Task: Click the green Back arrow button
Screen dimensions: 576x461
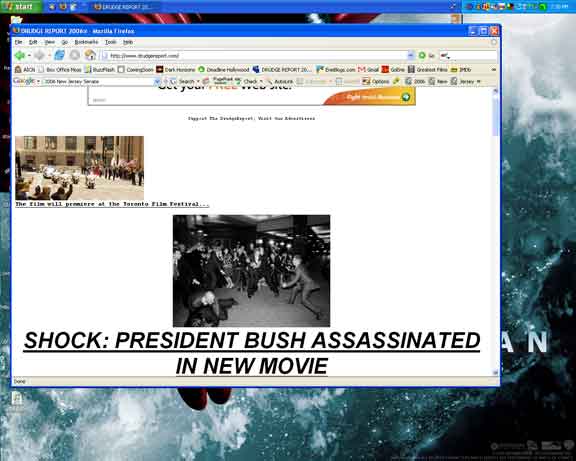Action: click(x=20, y=55)
